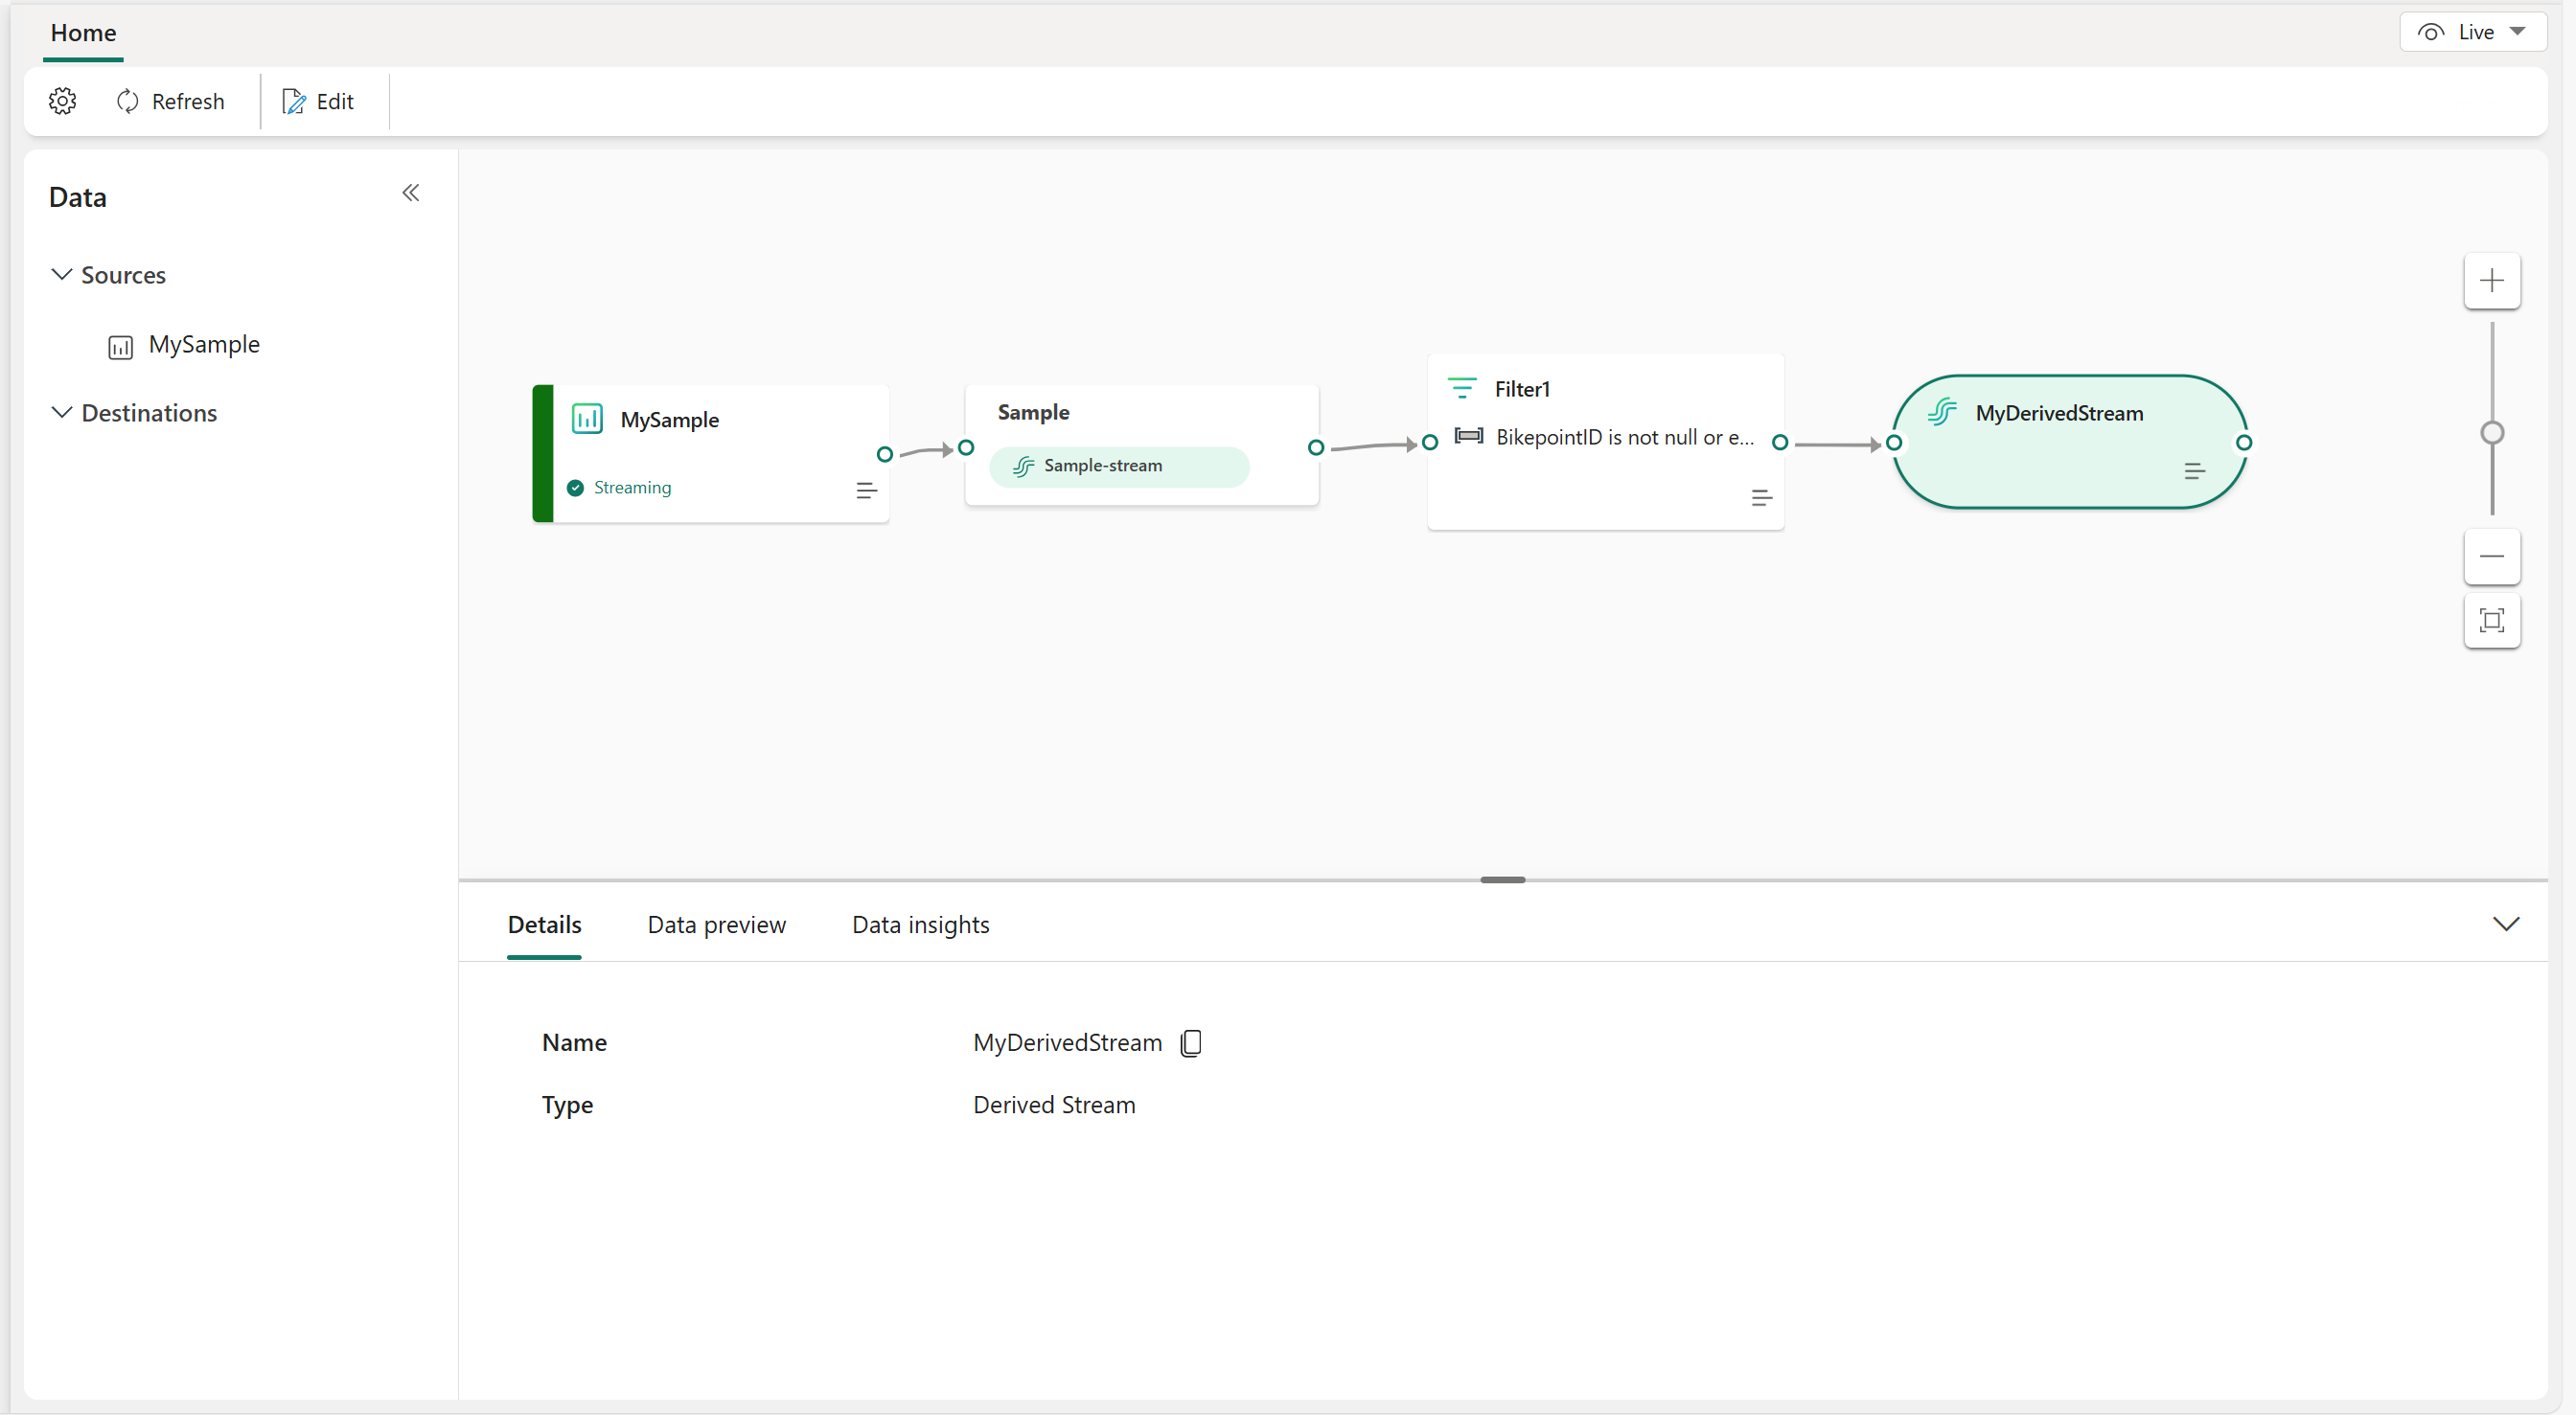Collapse the bottom details panel
2576x1415 pixels.
2506,924
